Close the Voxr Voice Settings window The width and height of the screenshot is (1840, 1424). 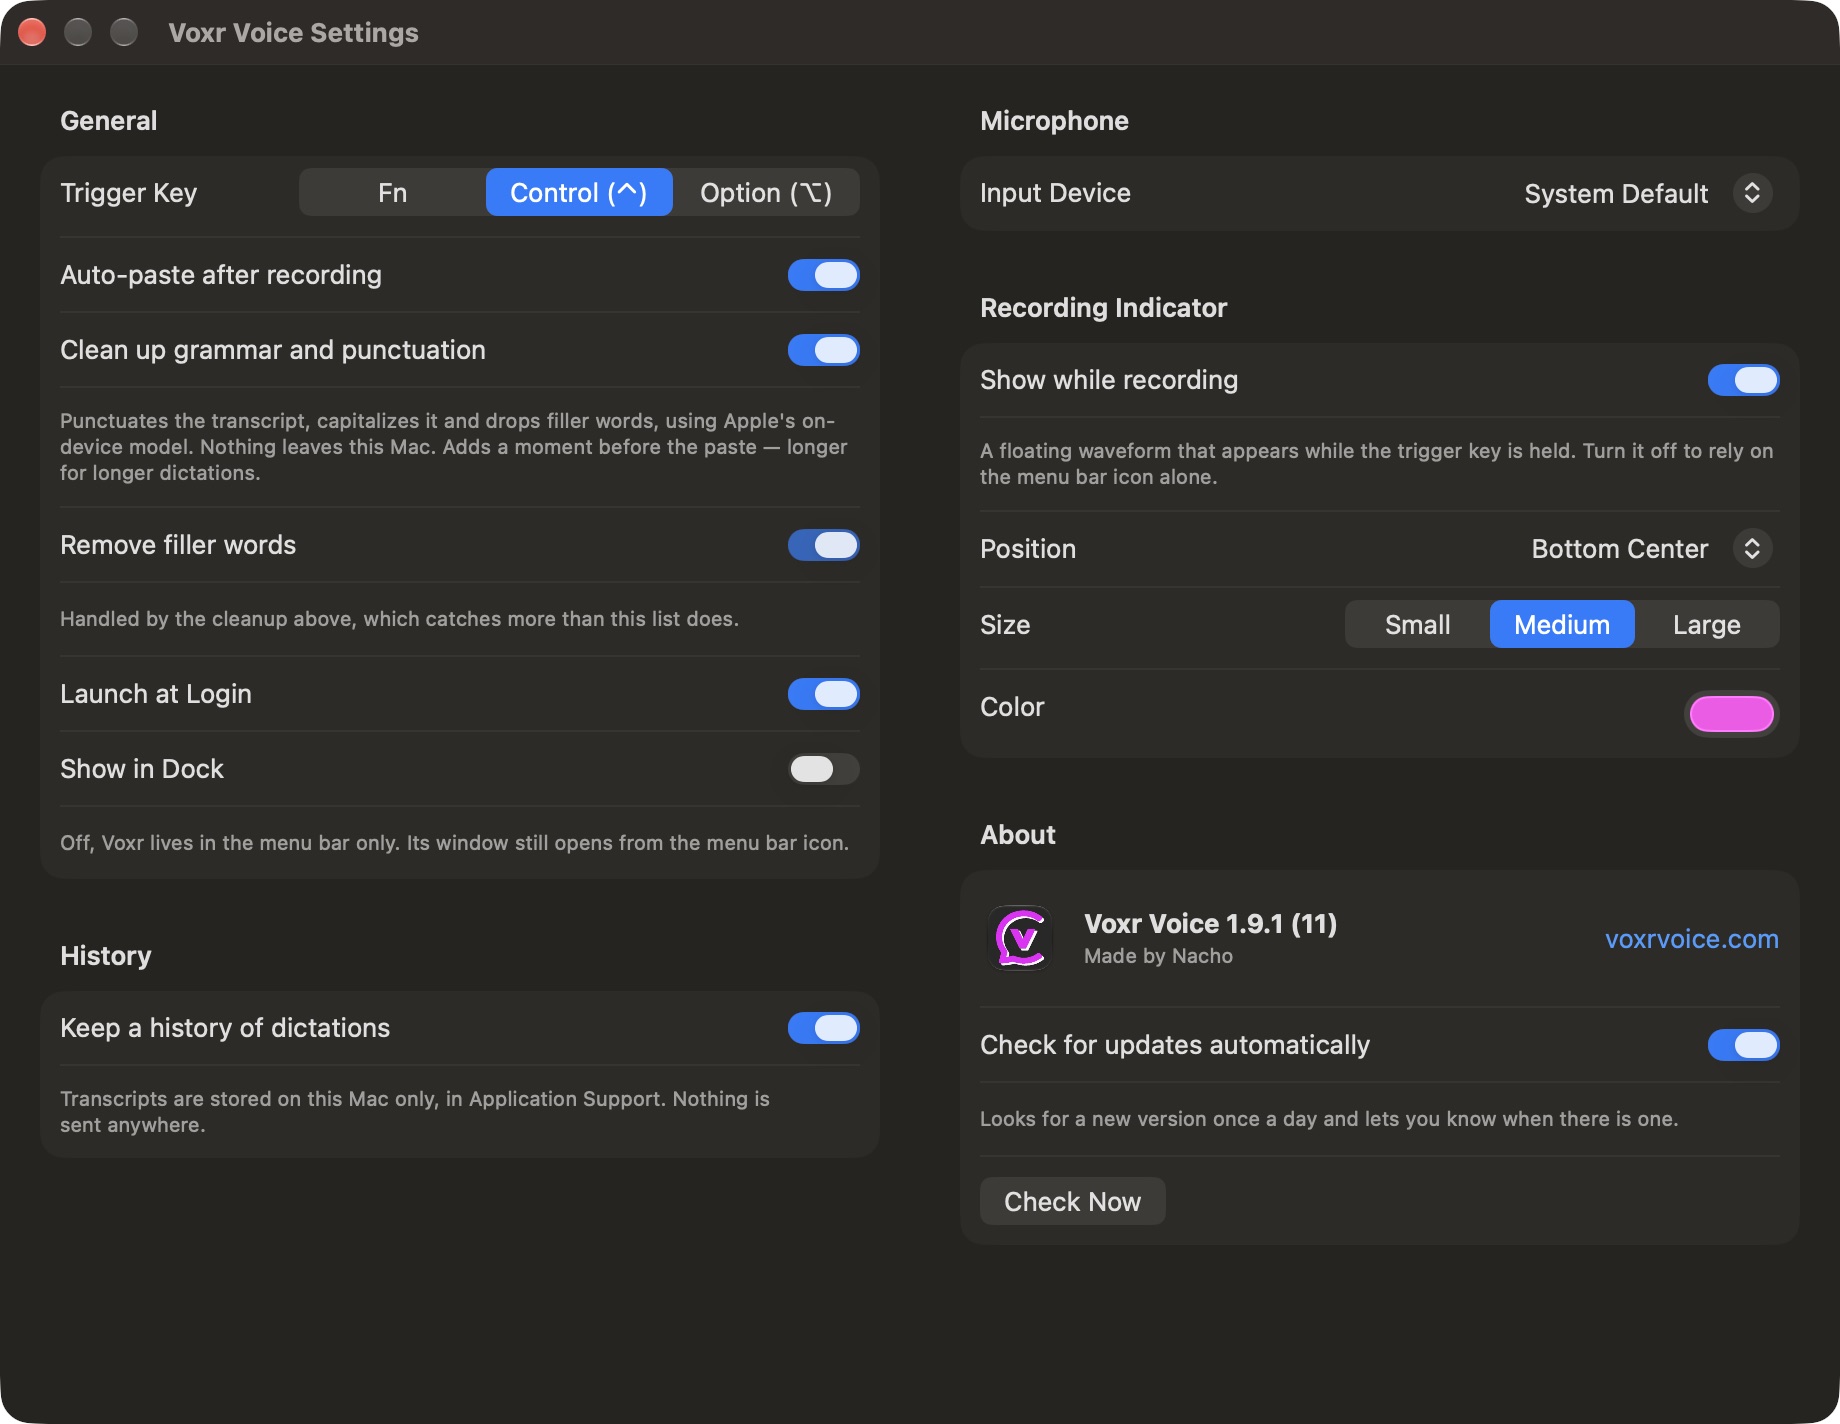[x=32, y=32]
